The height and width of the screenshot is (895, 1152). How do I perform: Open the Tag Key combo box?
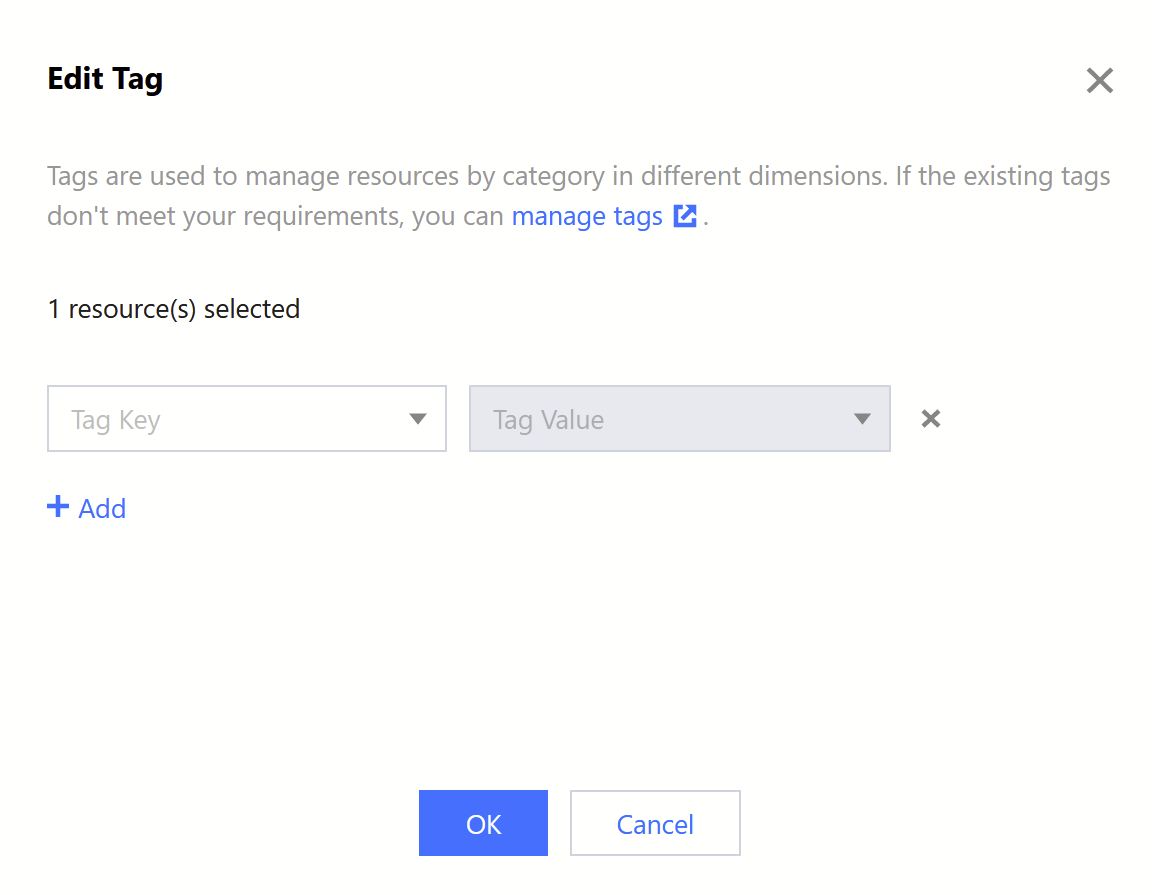(x=246, y=419)
